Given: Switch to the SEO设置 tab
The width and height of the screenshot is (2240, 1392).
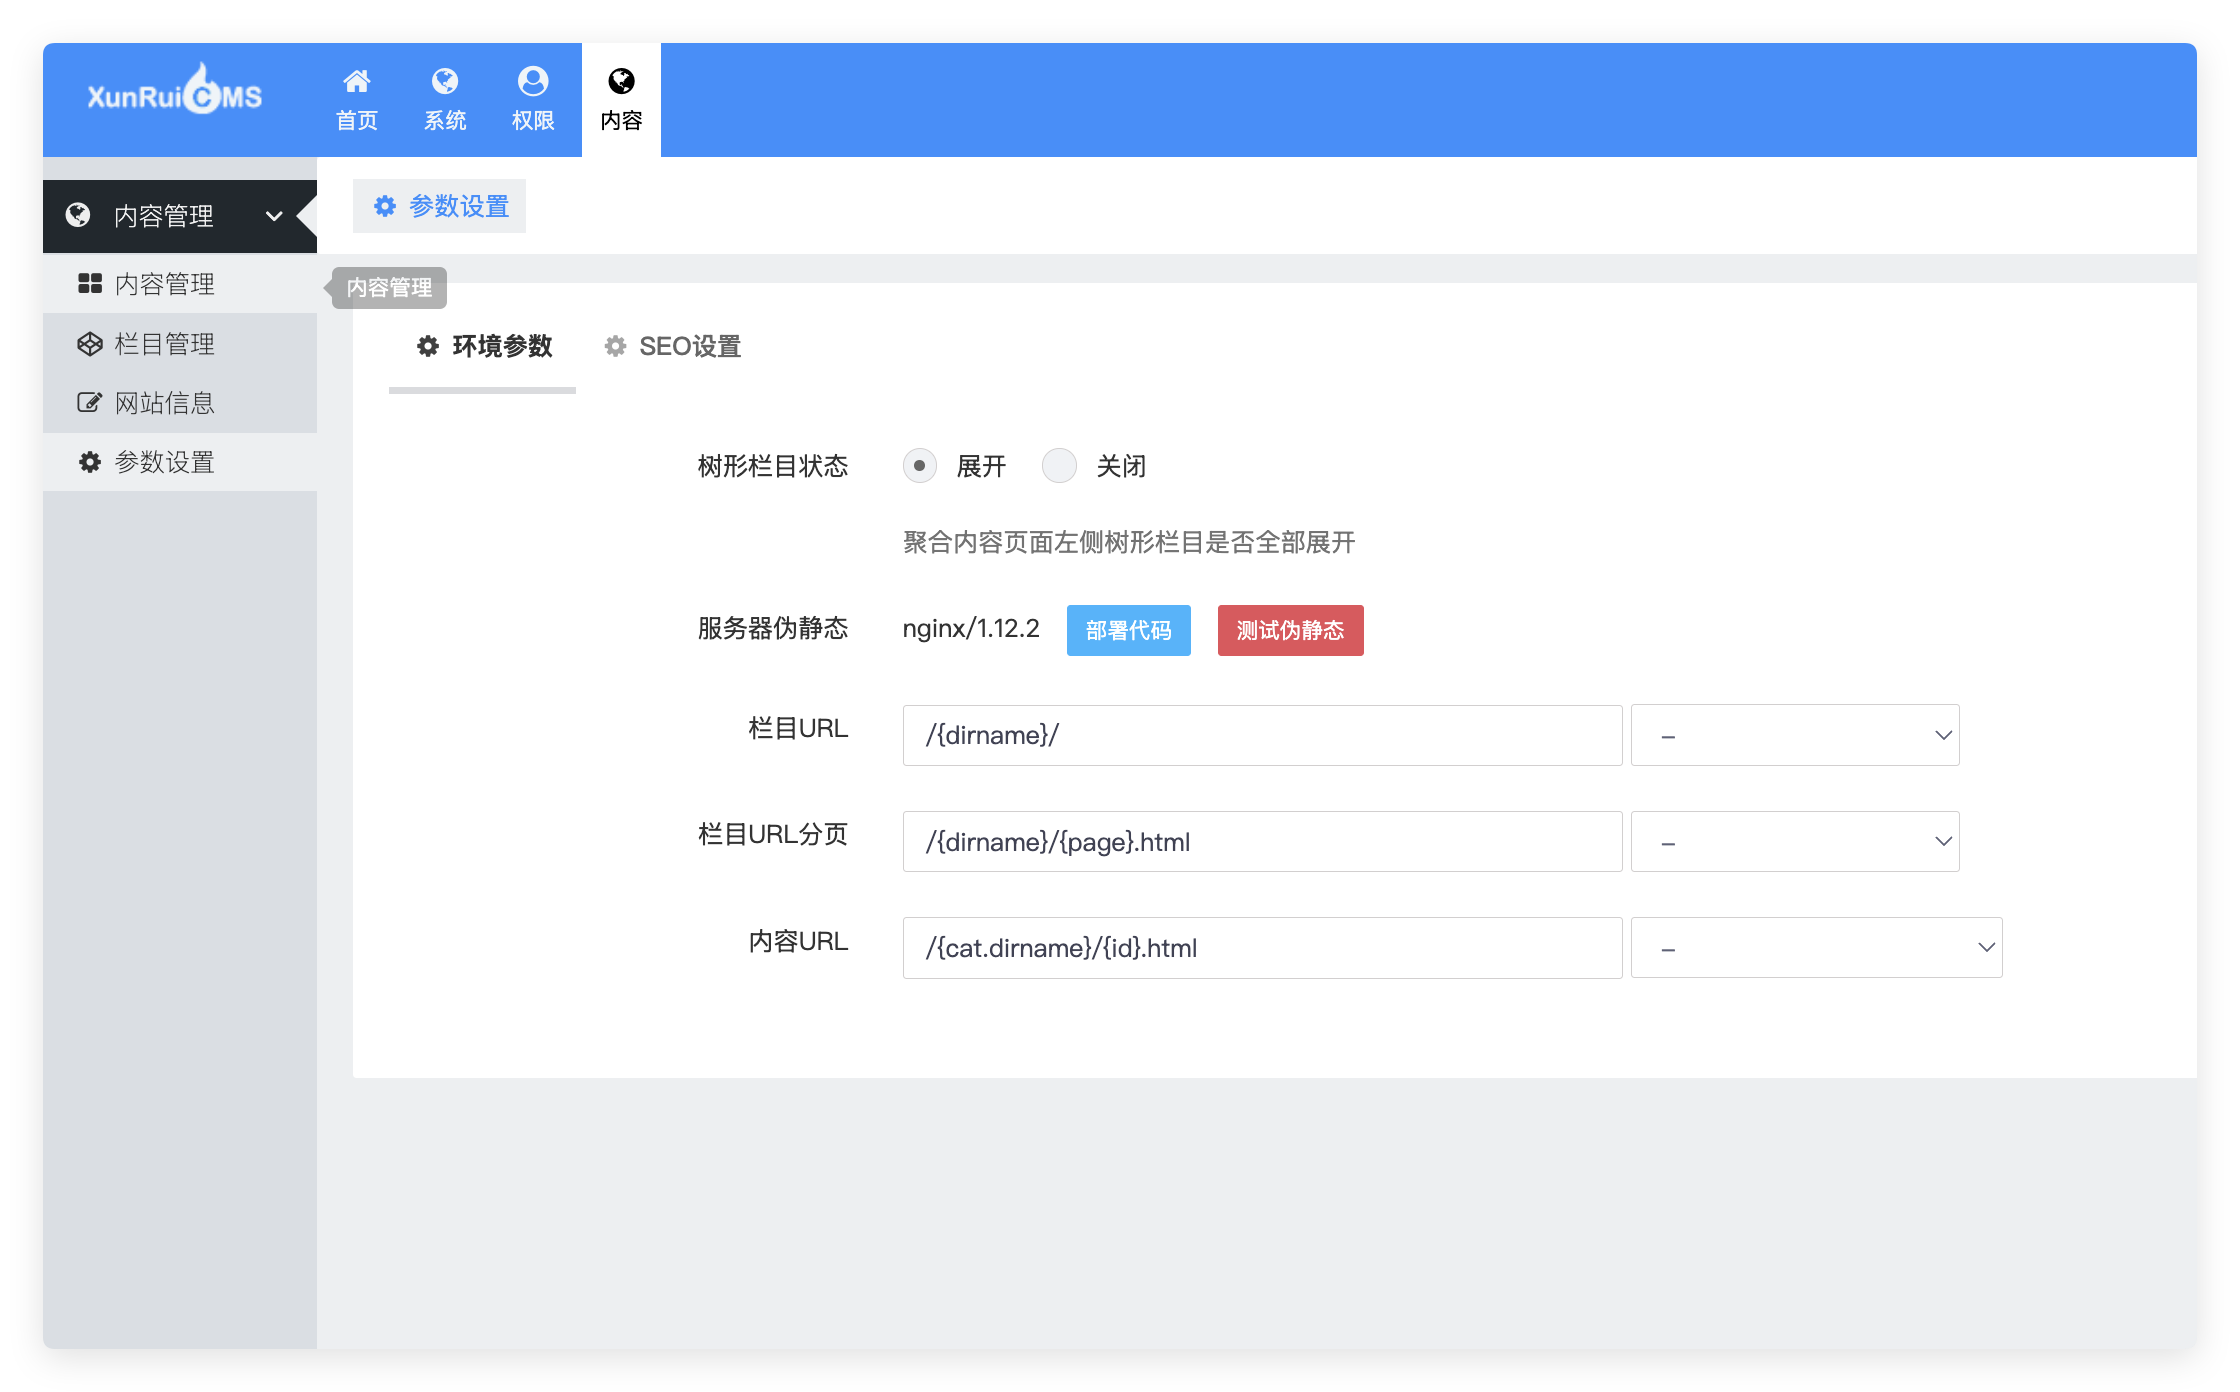Looking at the screenshot, I should click(x=672, y=346).
